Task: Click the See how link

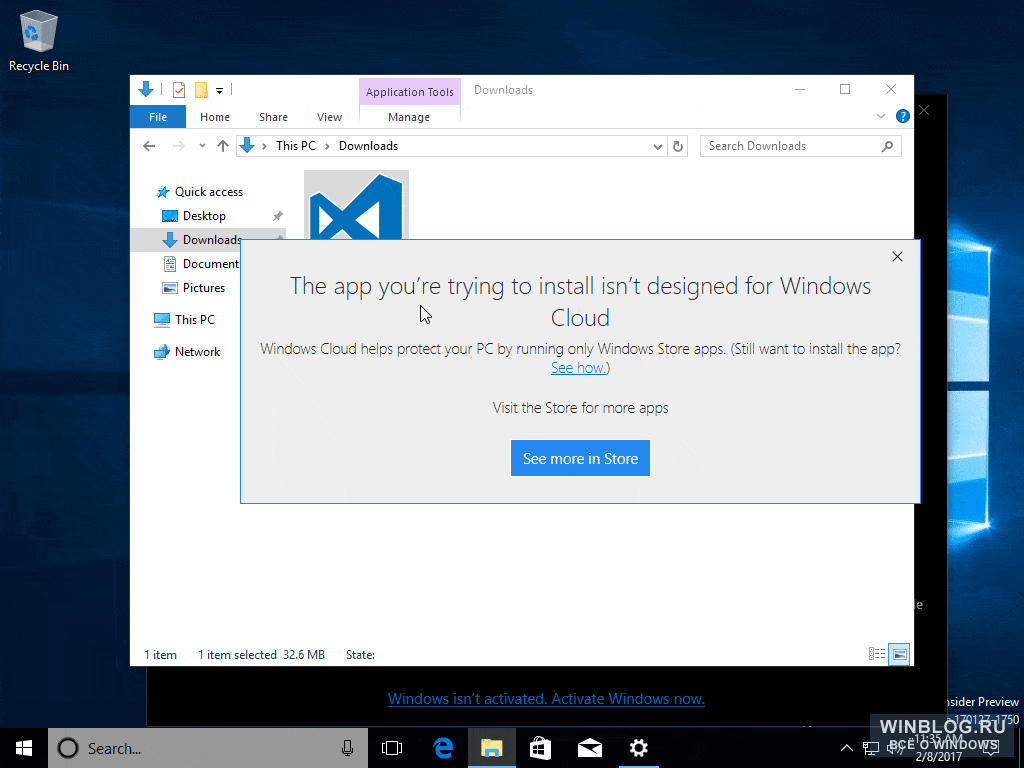Action: 578,368
